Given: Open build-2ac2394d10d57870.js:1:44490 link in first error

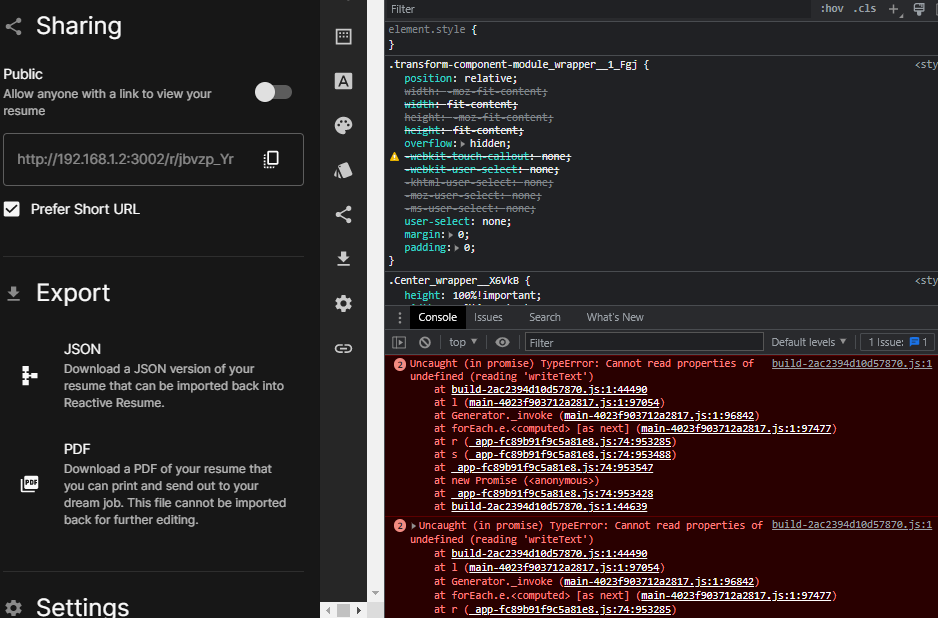Looking at the screenshot, I should coord(549,389).
